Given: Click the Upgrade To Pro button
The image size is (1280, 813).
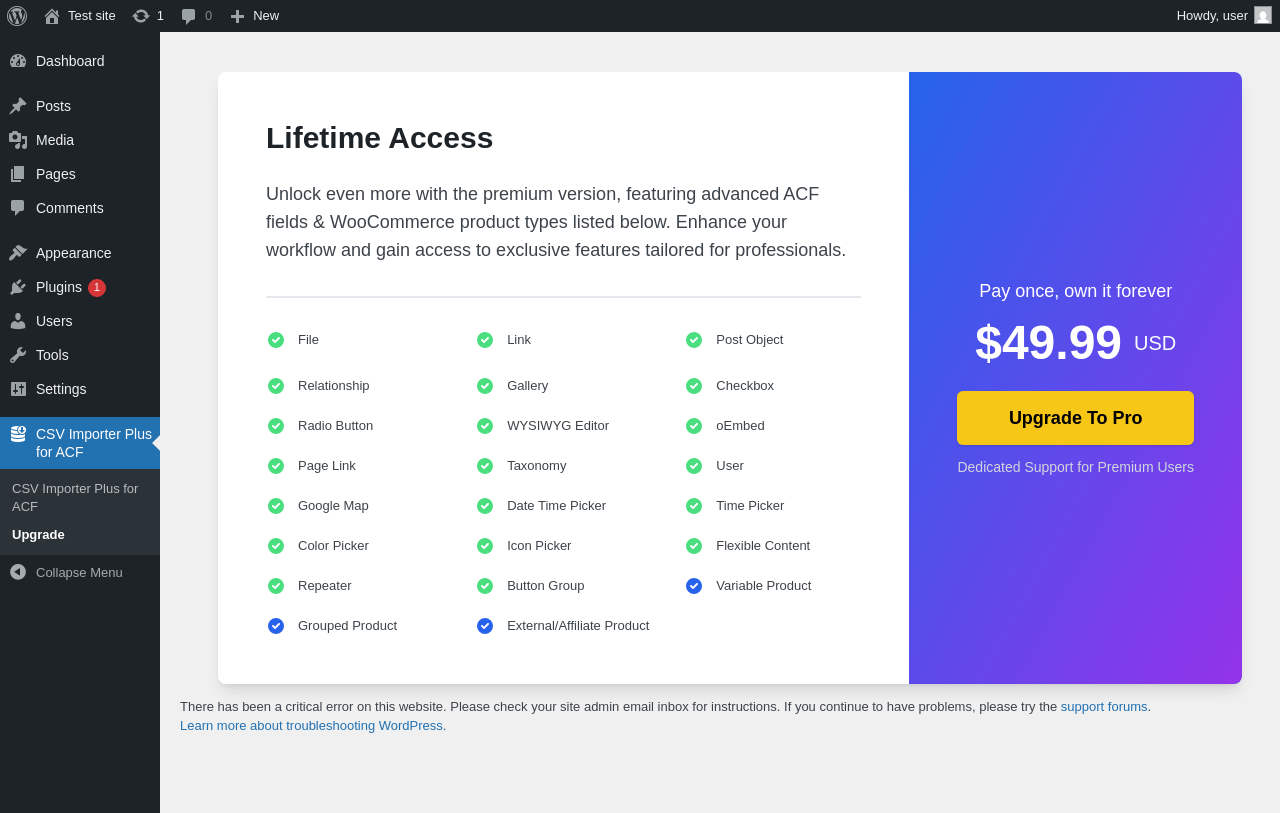Looking at the screenshot, I should pyautogui.click(x=1075, y=418).
